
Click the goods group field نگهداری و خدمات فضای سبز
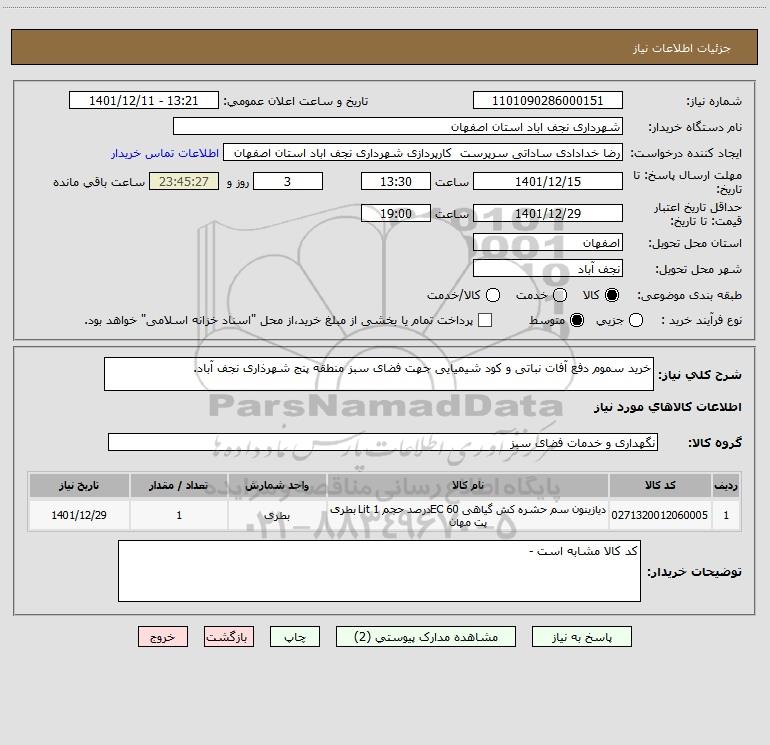(x=383, y=442)
